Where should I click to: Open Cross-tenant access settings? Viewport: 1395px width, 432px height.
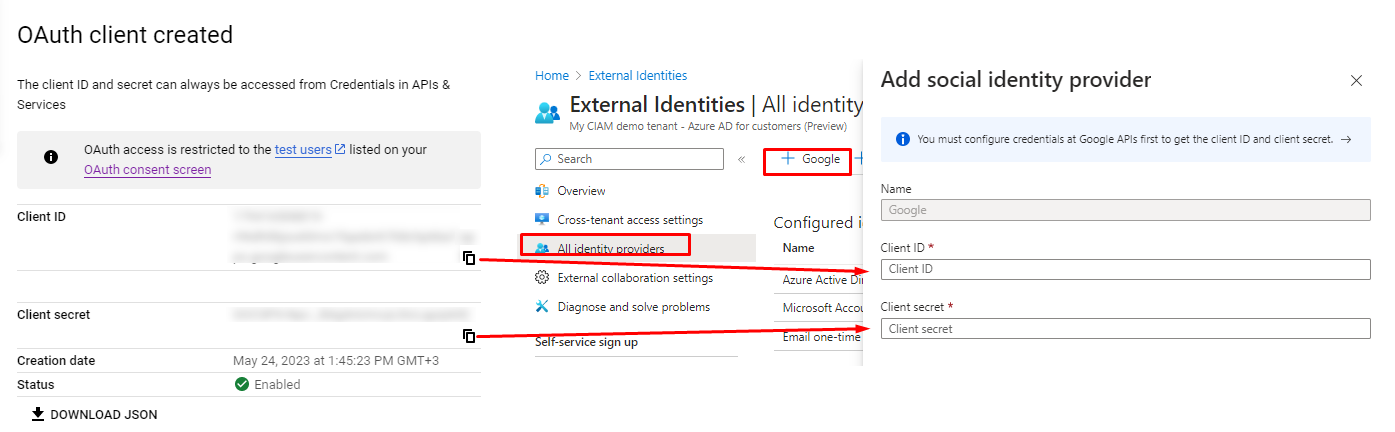click(630, 220)
